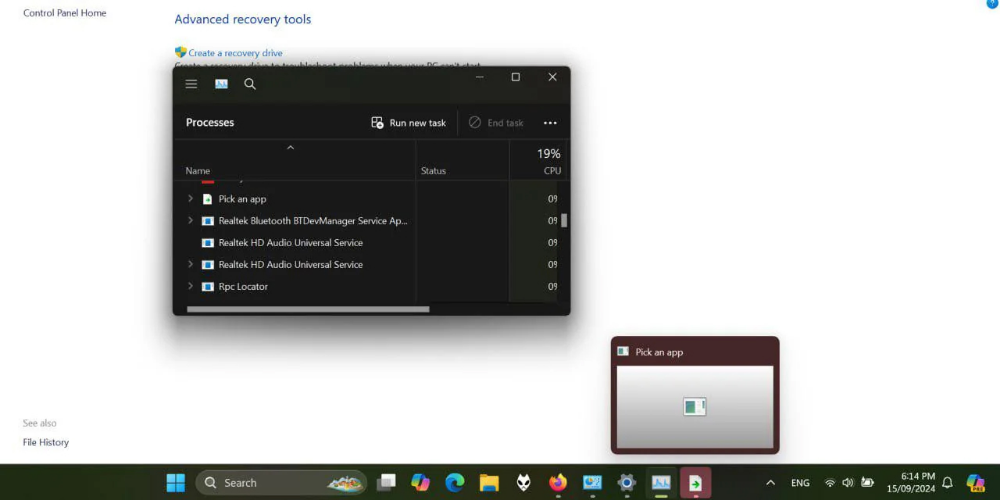The width and height of the screenshot is (1000, 500).
Task: Expand the Rpc Locator process
Action: tap(190, 286)
